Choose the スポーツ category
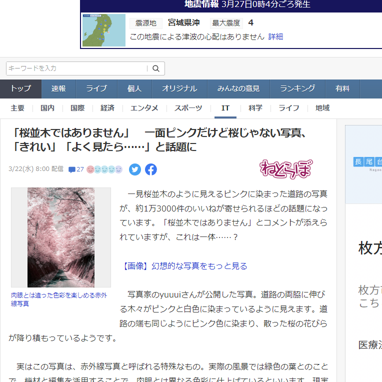 pyautogui.click(x=188, y=108)
